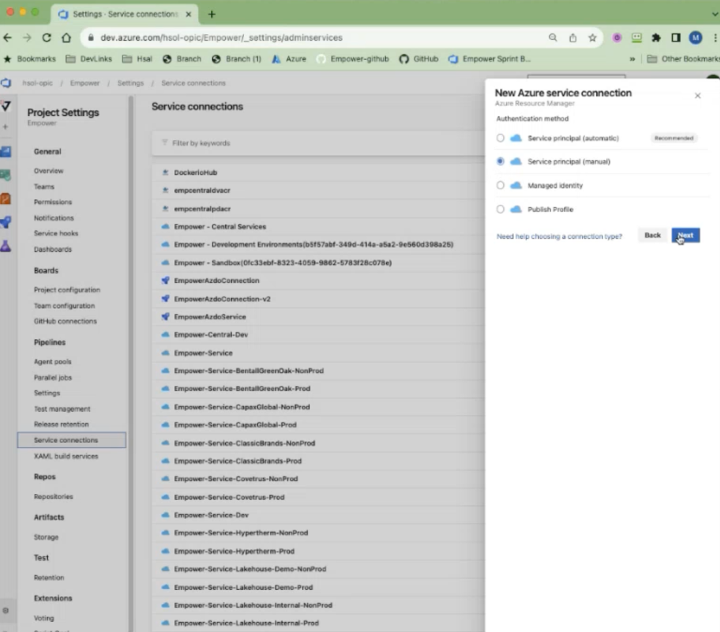Screen dimensions: 720x632
Task: Open XAML build services
Action: click(66, 456)
